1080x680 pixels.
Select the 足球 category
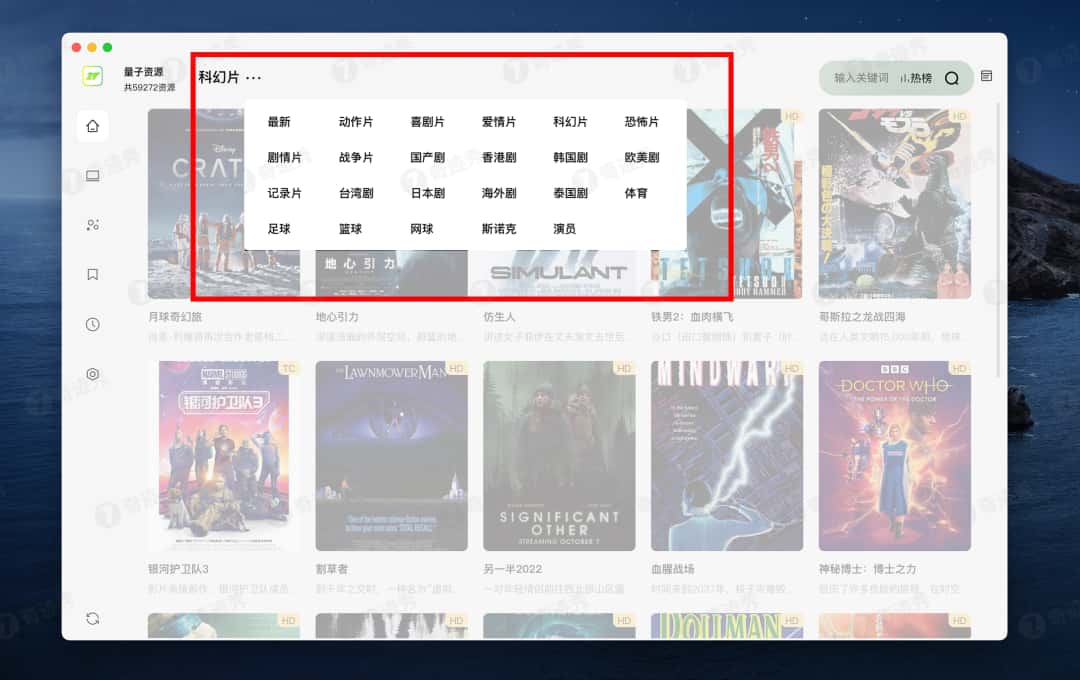[279, 229]
